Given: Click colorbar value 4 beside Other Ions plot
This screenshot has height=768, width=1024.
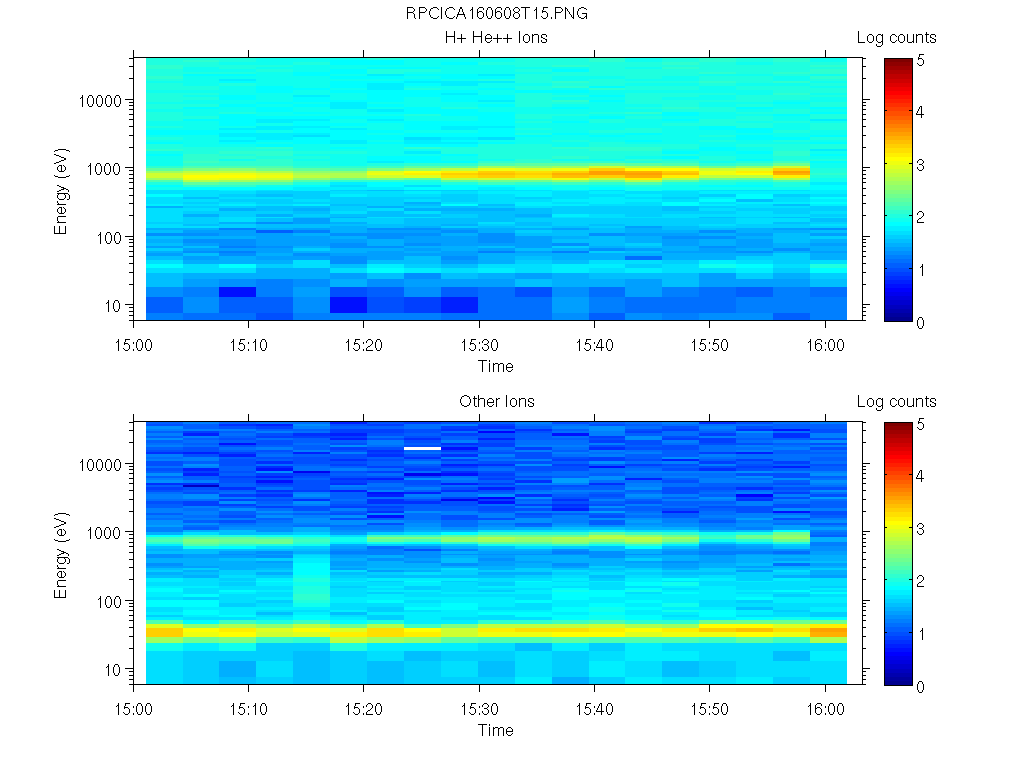Looking at the screenshot, I should (x=920, y=475).
